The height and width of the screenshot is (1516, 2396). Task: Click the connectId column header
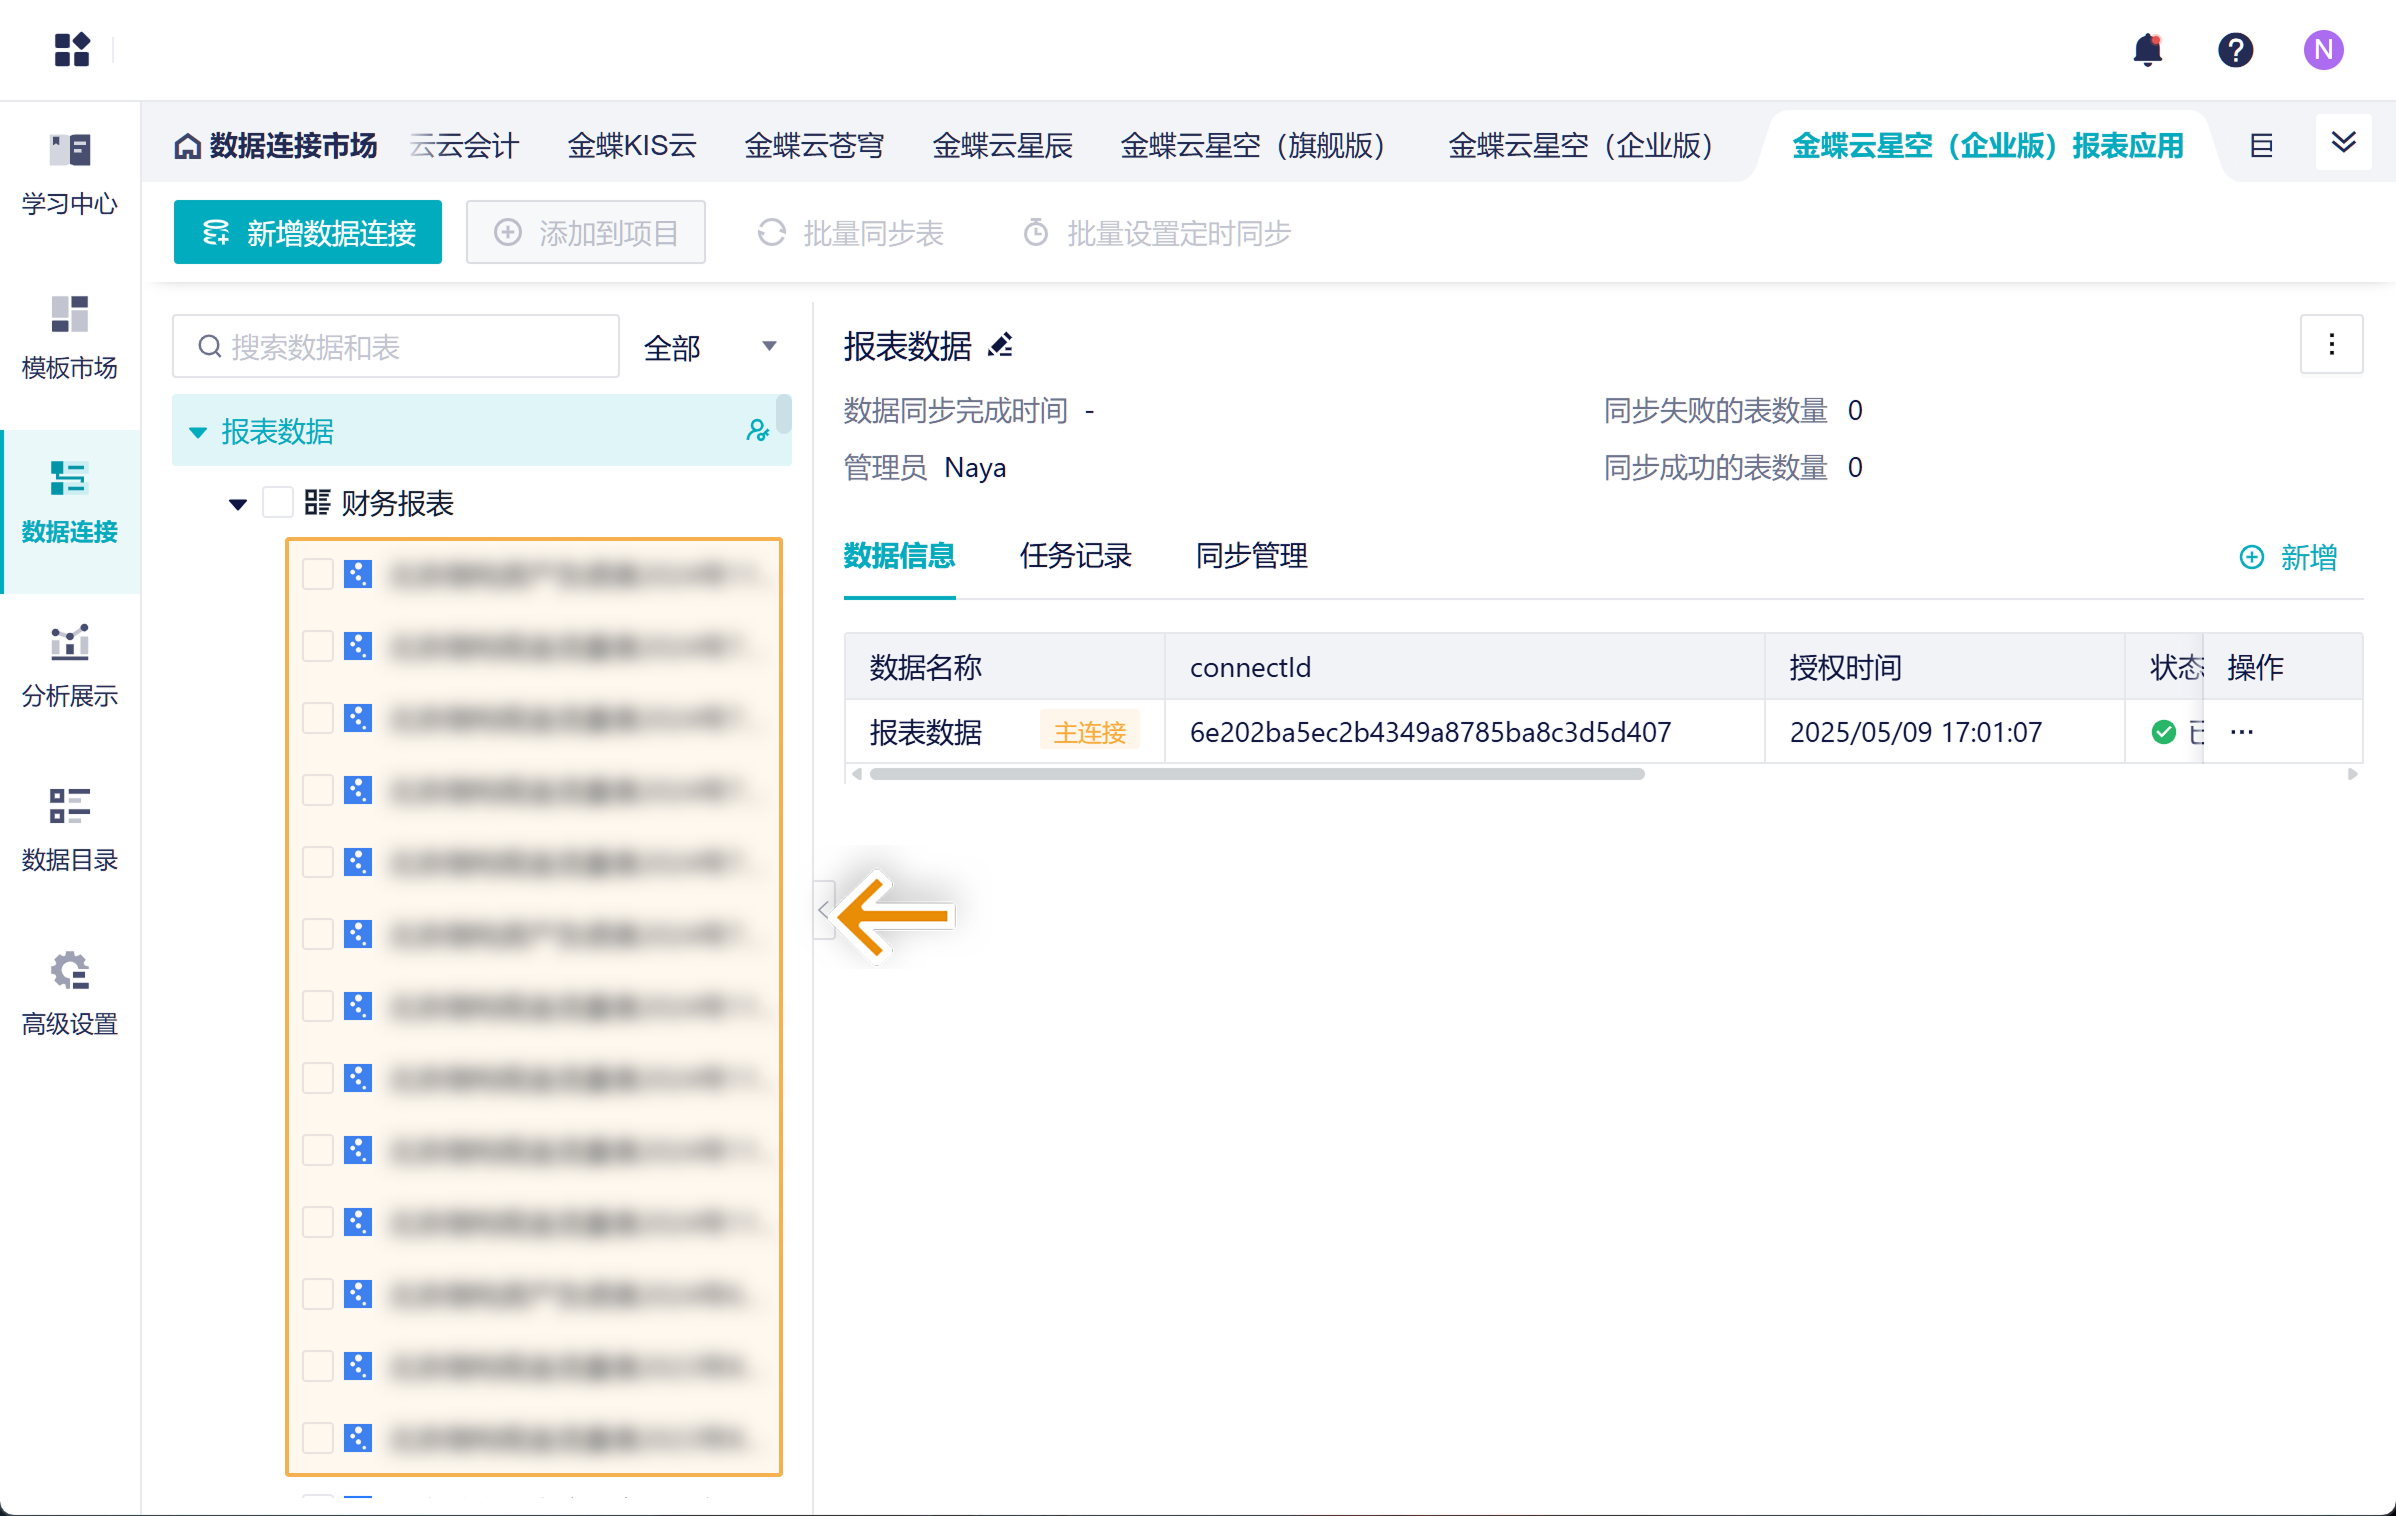click(x=1465, y=667)
